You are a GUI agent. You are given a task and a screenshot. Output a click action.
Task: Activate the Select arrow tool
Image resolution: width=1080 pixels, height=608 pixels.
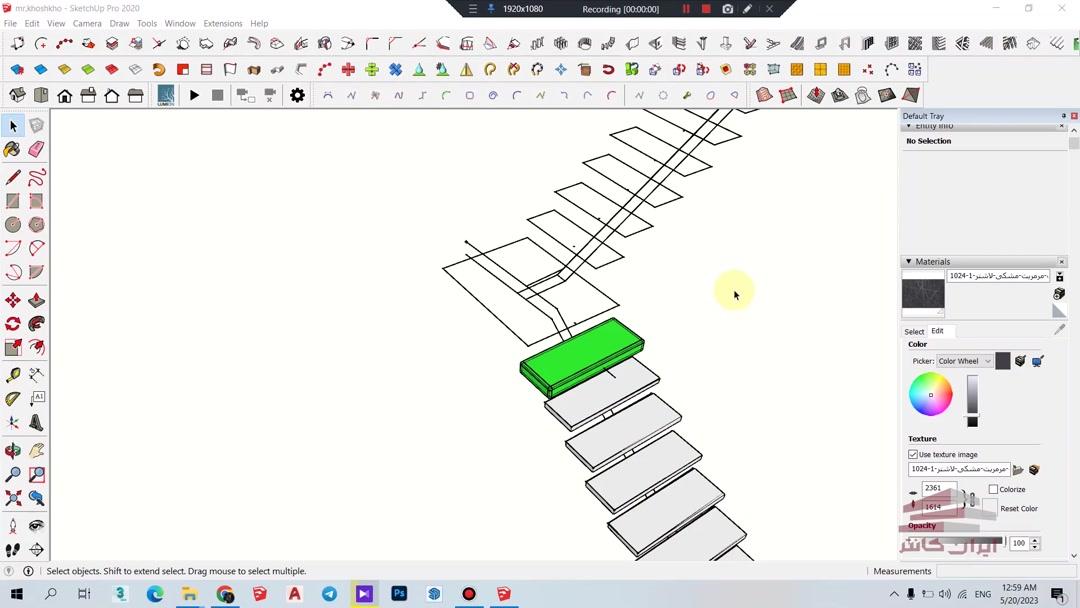(x=13, y=126)
